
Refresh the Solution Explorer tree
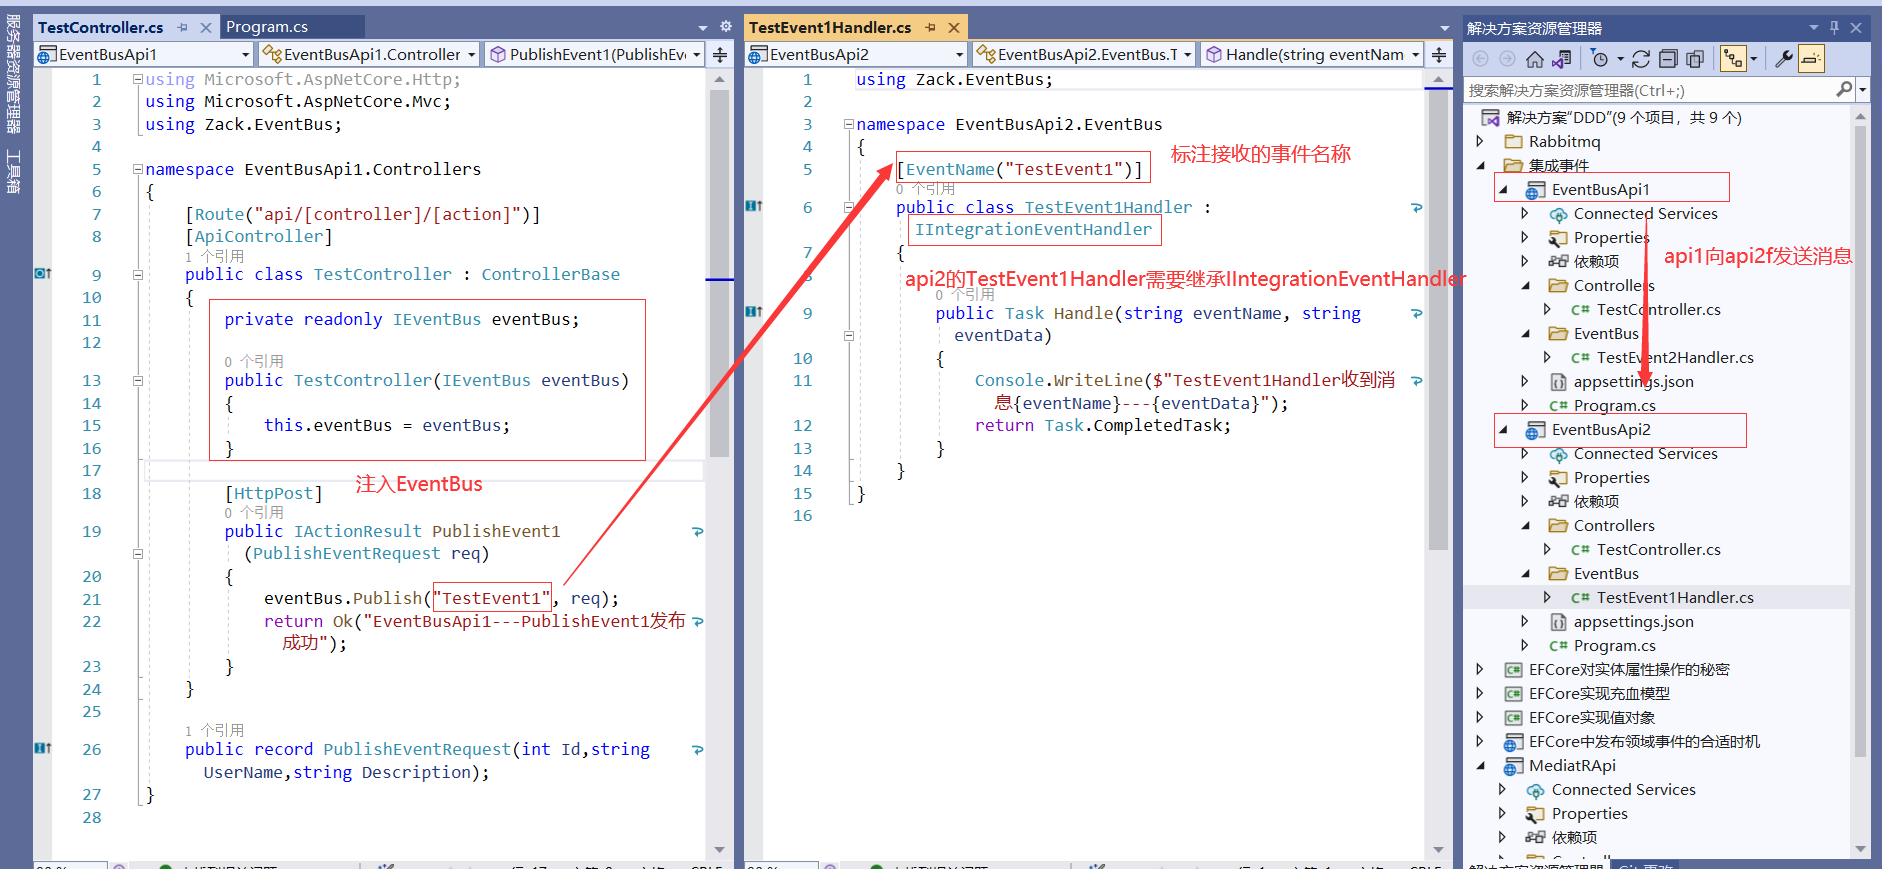[x=1641, y=59]
